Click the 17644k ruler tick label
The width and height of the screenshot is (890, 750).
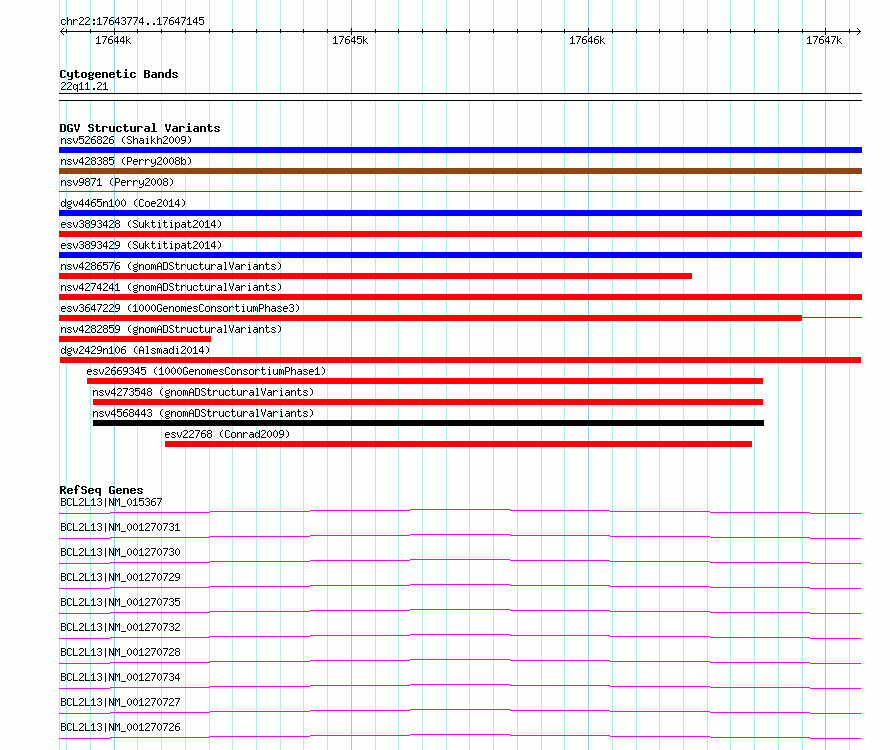(x=113, y=40)
